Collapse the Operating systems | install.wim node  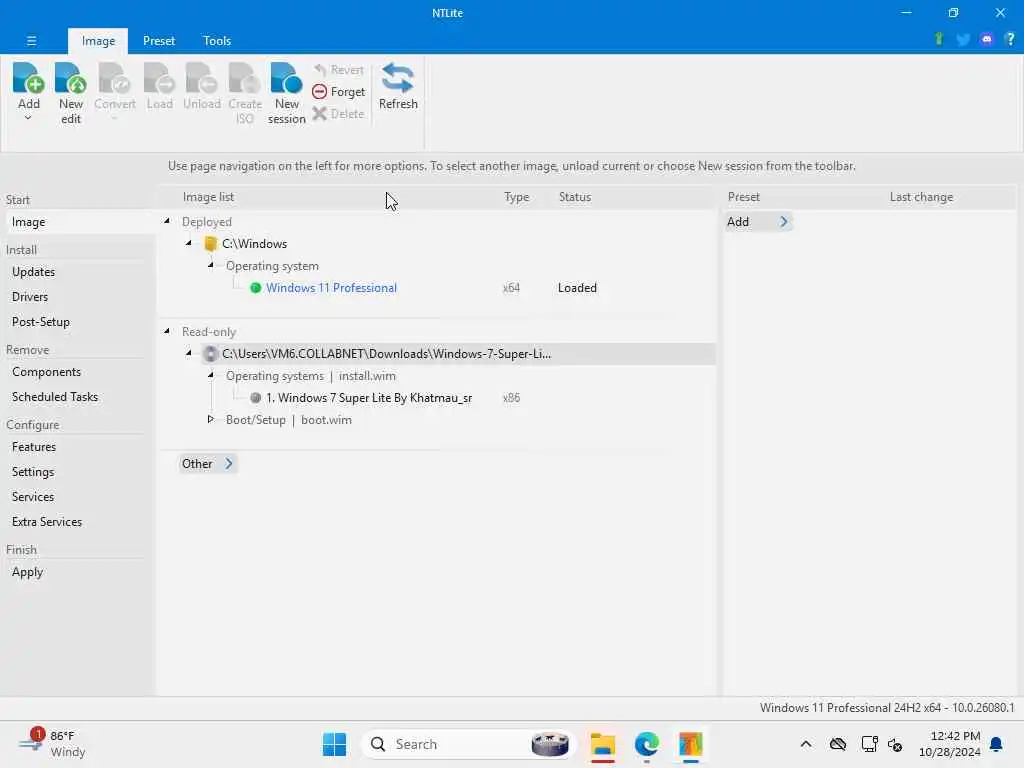point(211,375)
